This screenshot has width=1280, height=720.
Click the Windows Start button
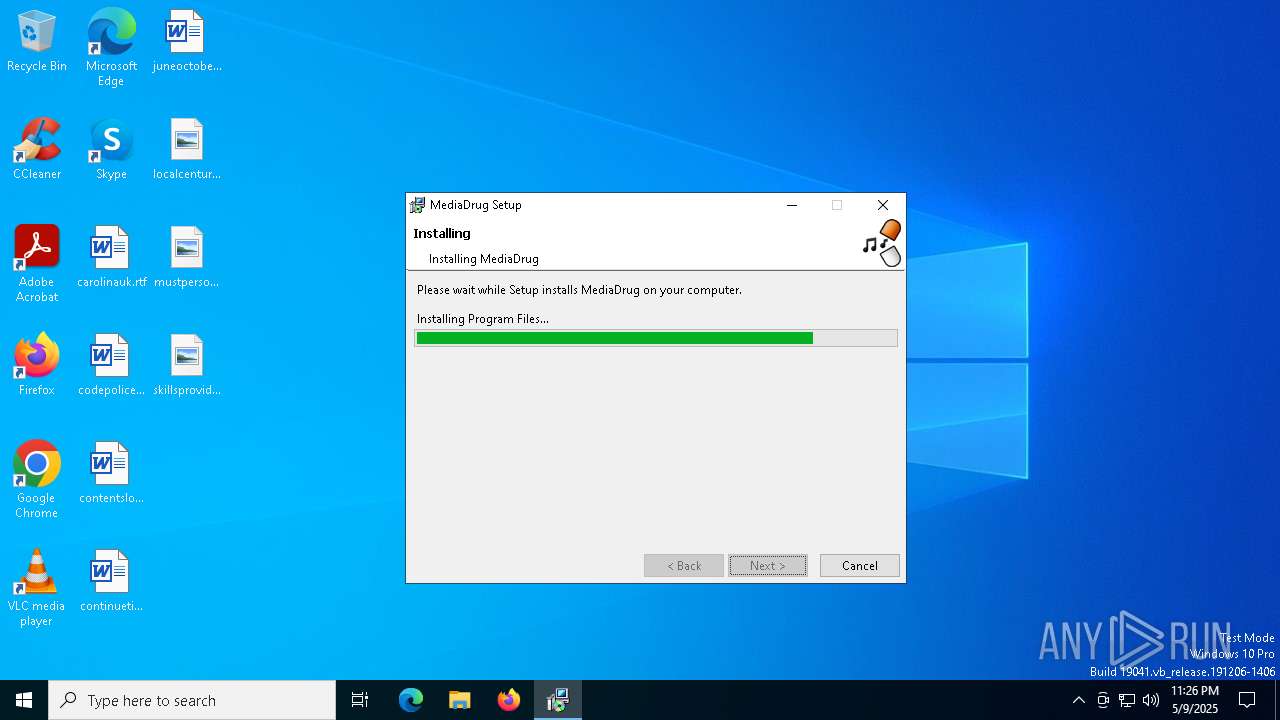coord(24,700)
